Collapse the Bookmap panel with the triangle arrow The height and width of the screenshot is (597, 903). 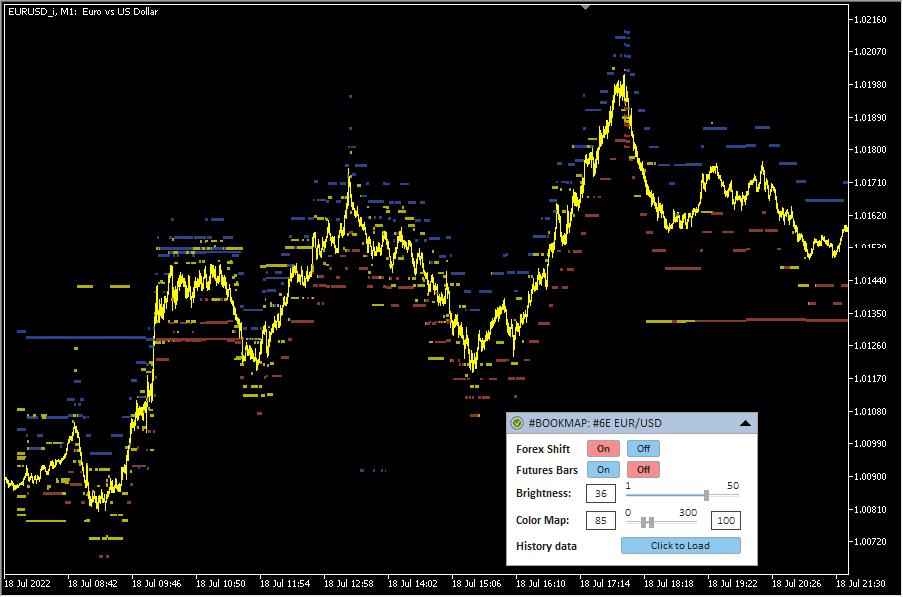(745, 423)
